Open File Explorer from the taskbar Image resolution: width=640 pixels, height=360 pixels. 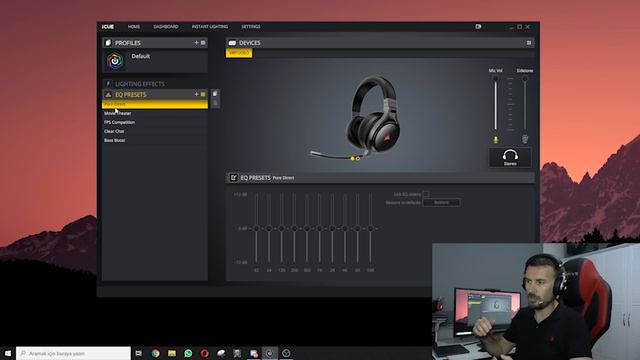tap(172, 353)
